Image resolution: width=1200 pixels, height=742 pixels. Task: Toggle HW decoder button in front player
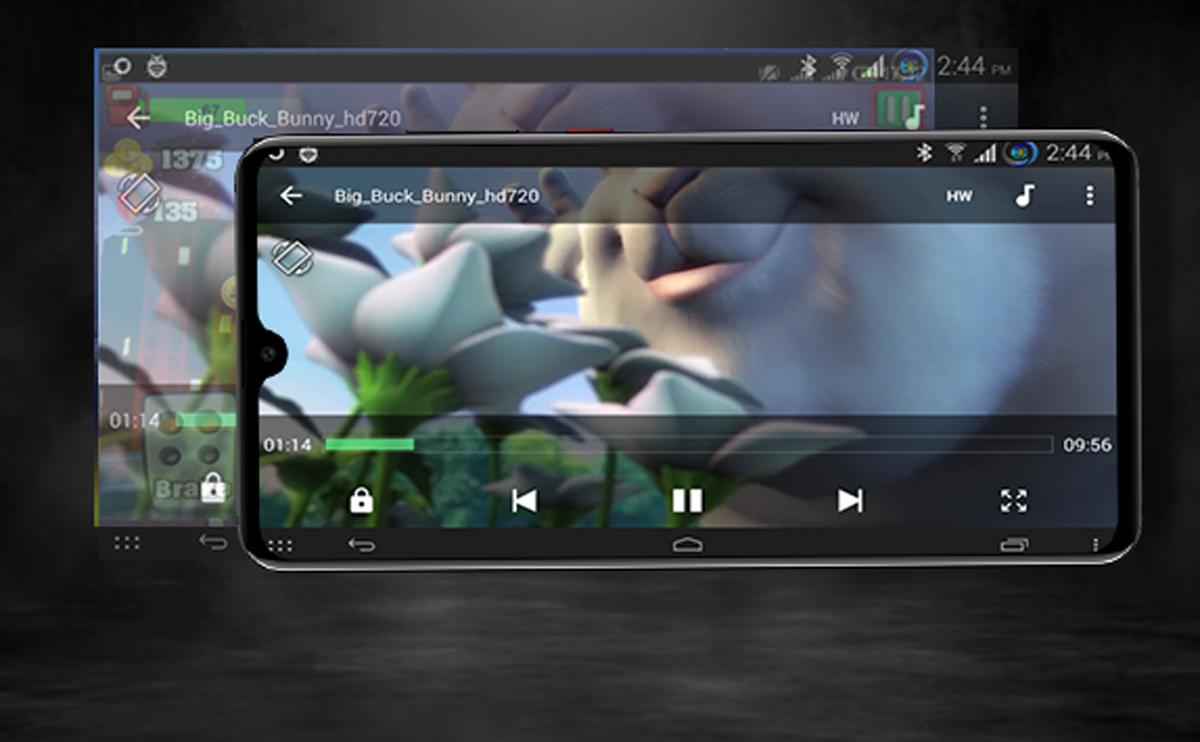(958, 197)
